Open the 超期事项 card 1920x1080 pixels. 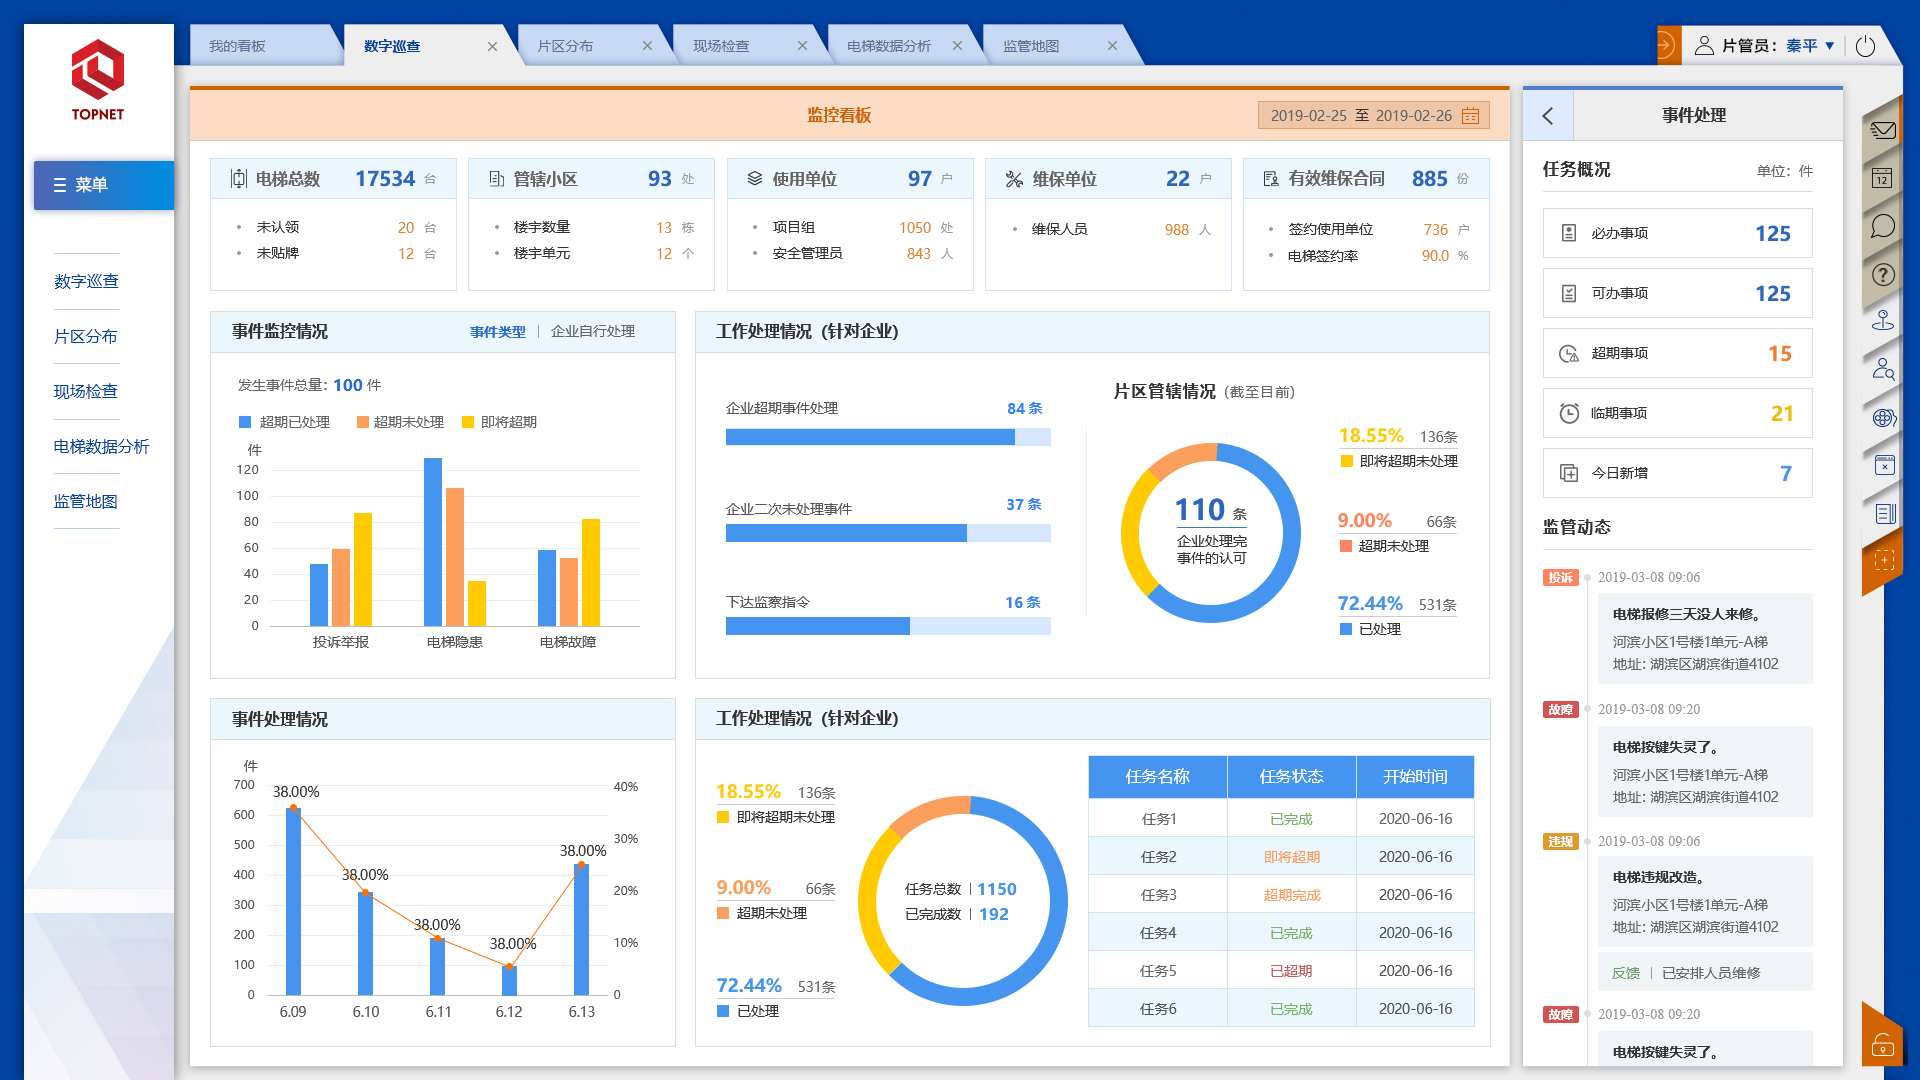click(1677, 353)
